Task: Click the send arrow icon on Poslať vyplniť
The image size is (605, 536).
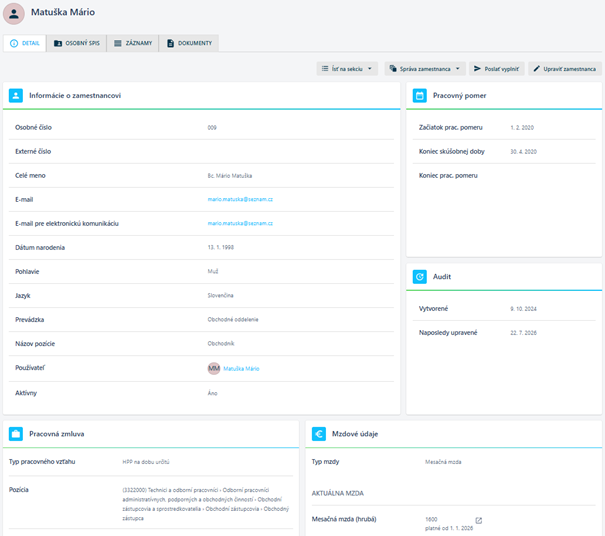Action: (477, 69)
